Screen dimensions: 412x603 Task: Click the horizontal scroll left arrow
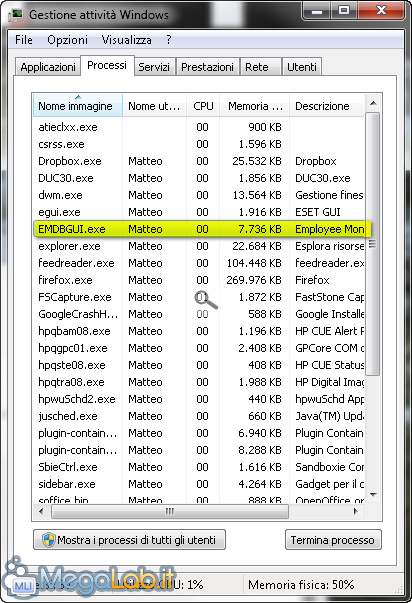click(x=42, y=511)
